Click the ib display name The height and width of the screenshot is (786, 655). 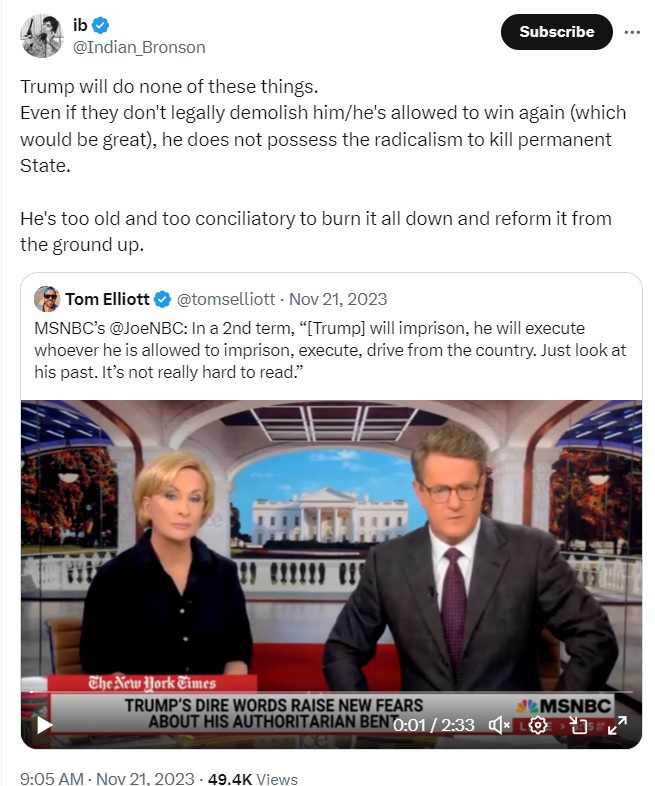tap(80, 25)
